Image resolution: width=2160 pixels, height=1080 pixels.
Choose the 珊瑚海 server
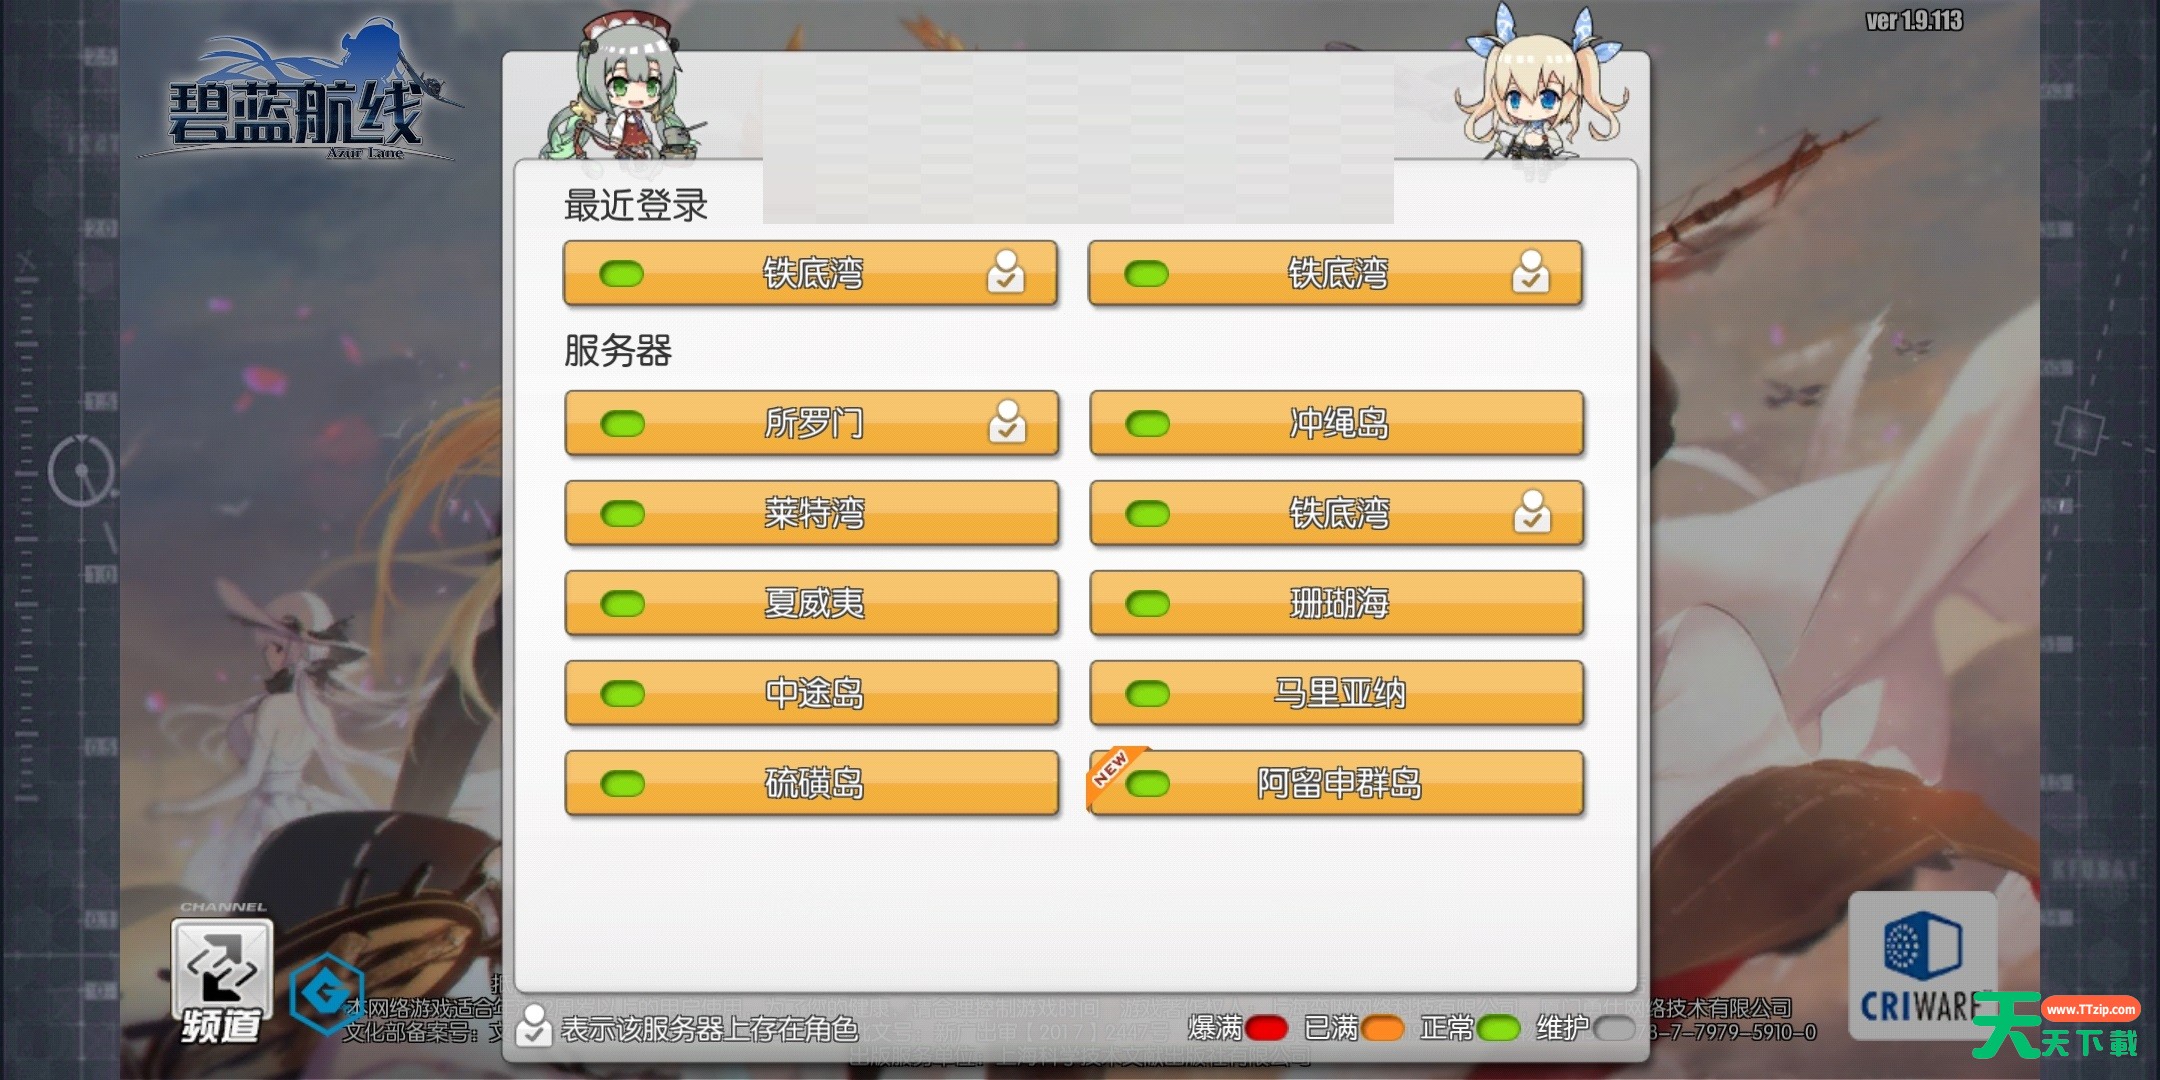tap(1336, 603)
